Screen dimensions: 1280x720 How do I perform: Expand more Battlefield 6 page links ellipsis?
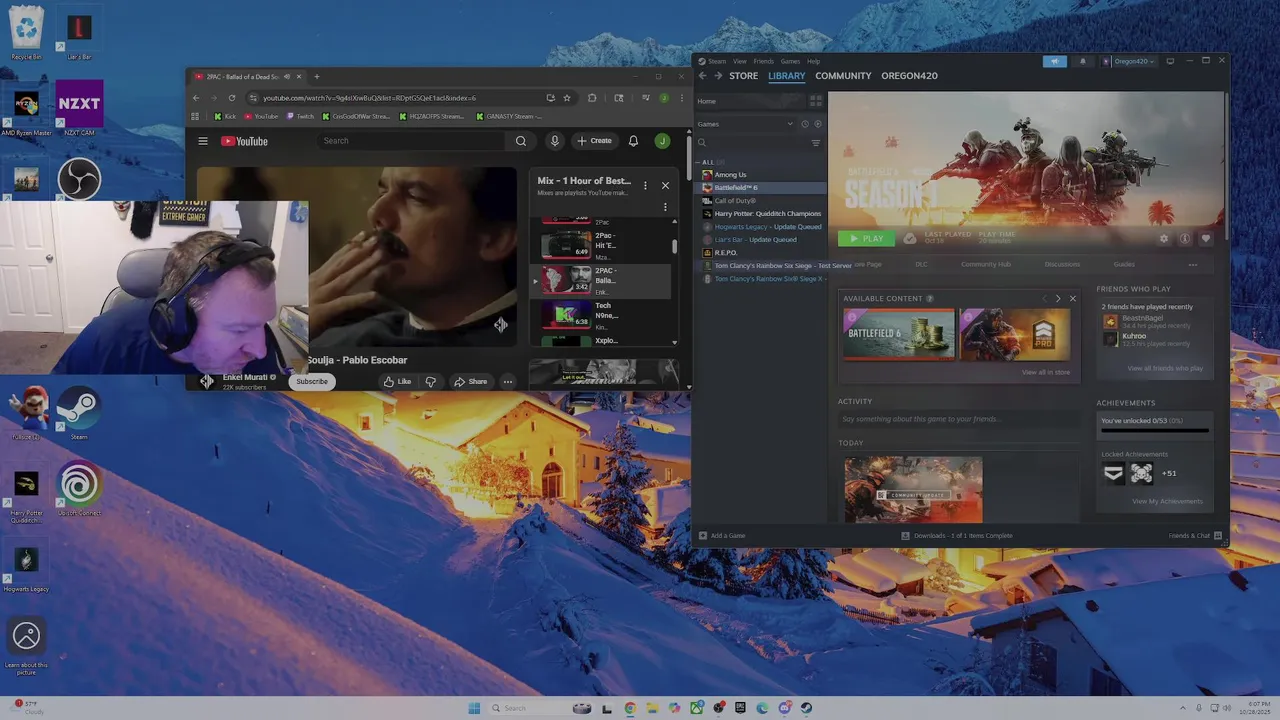point(1192,264)
